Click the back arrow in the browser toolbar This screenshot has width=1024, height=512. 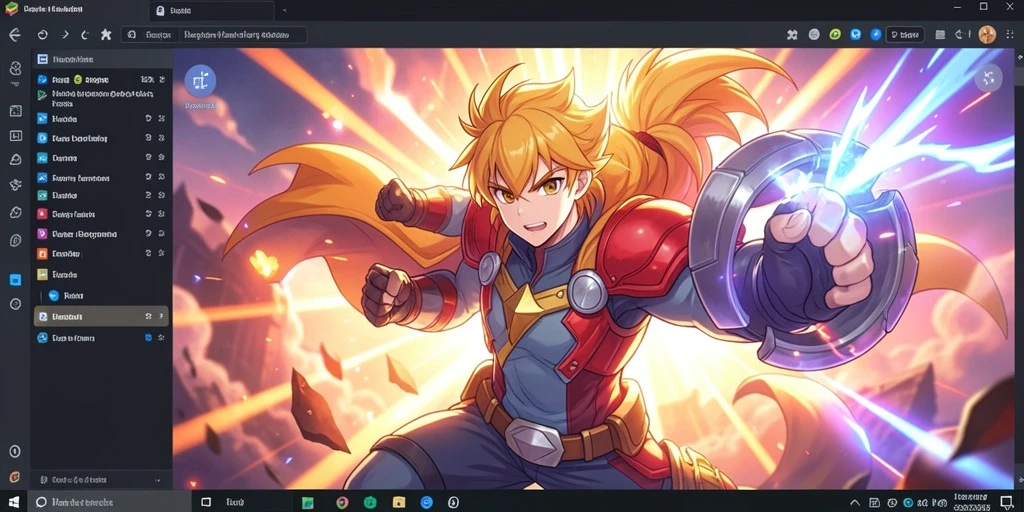click(x=14, y=35)
